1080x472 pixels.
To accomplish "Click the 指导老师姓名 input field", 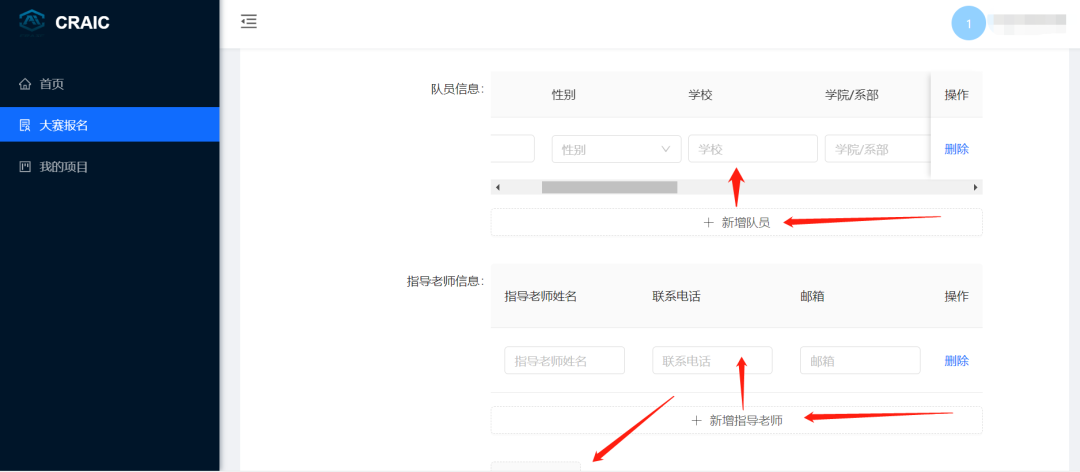I will point(564,361).
